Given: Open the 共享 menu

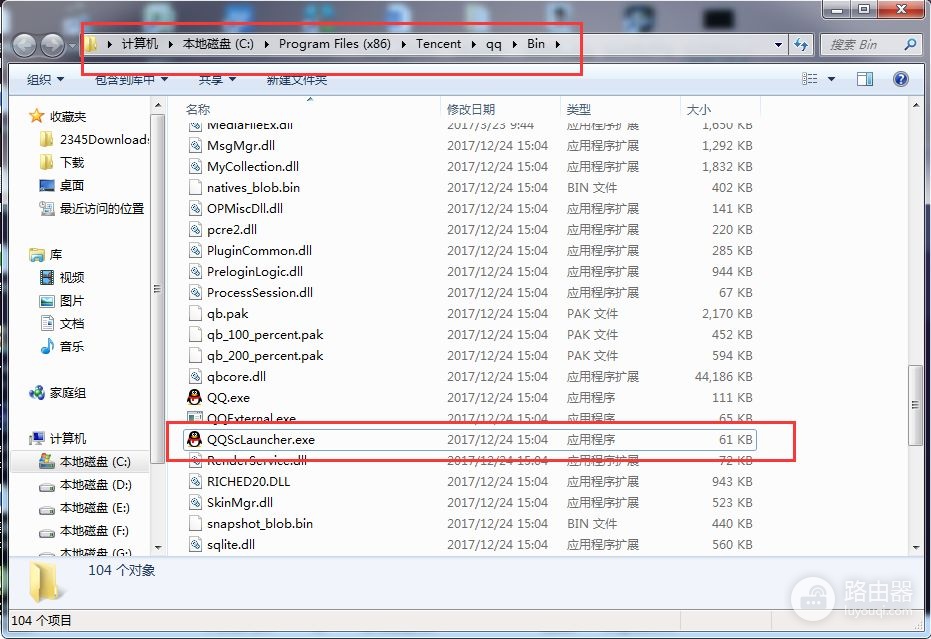Looking at the screenshot, I should point(217,80).
